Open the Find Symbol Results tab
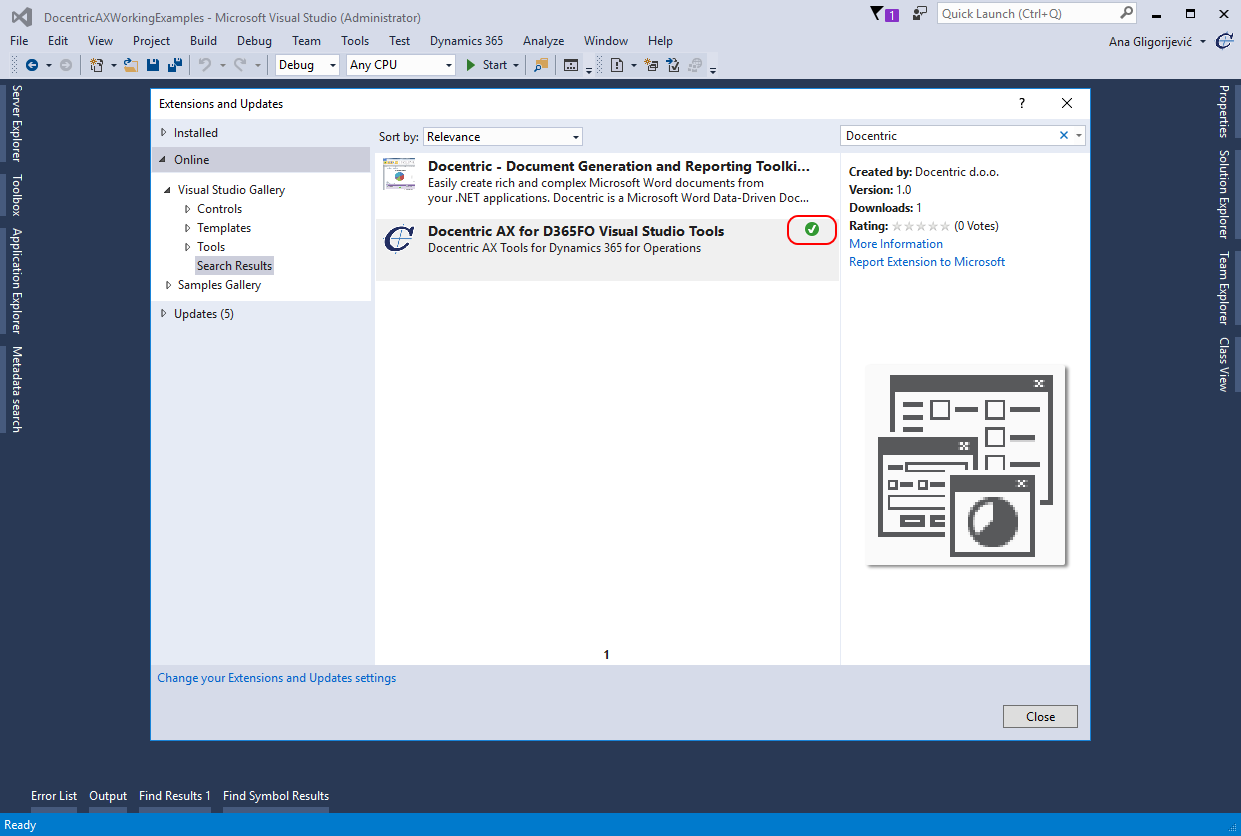Screen dimensions: 1241x836 (x=276, y=796)
